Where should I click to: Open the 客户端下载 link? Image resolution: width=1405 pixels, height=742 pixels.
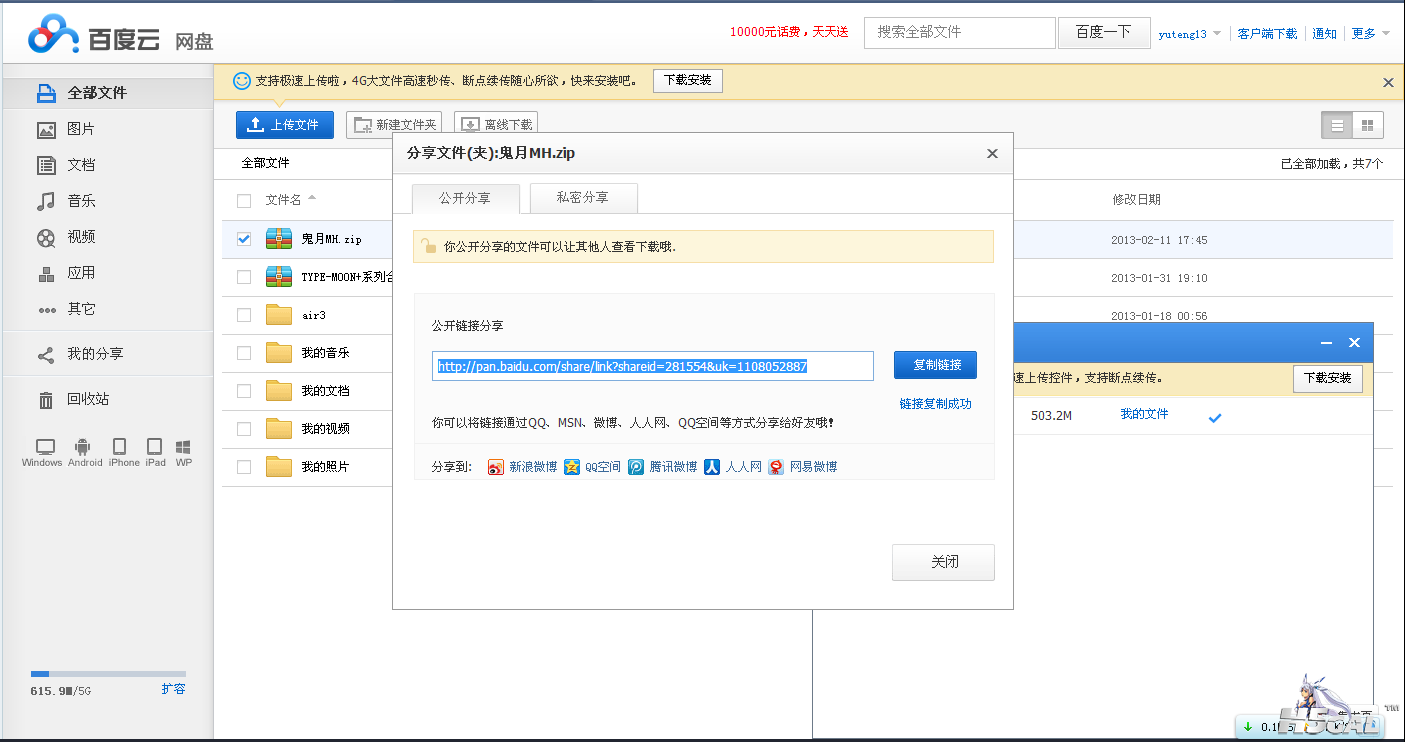(x=1267, y=33)
